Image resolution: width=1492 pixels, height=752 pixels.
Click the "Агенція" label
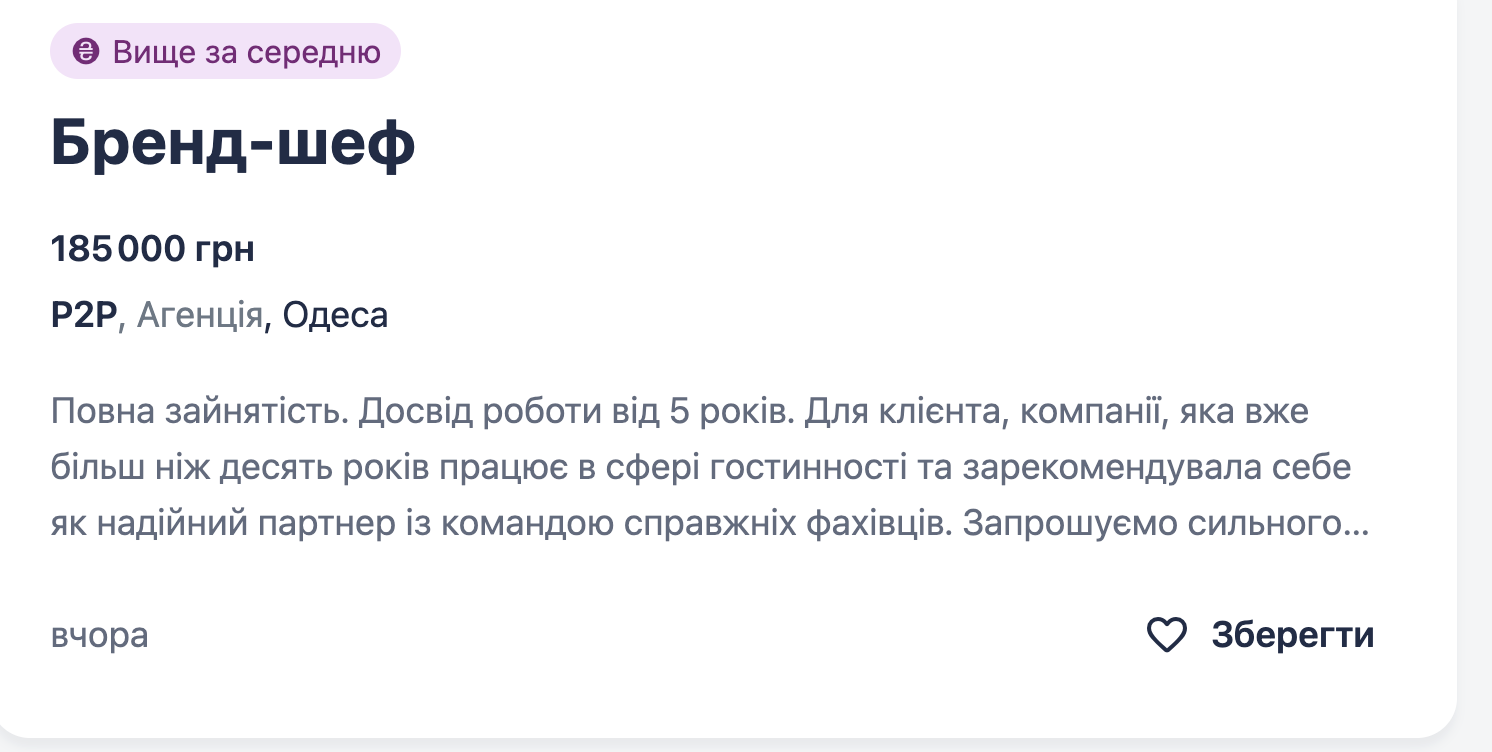pos(199,316)
